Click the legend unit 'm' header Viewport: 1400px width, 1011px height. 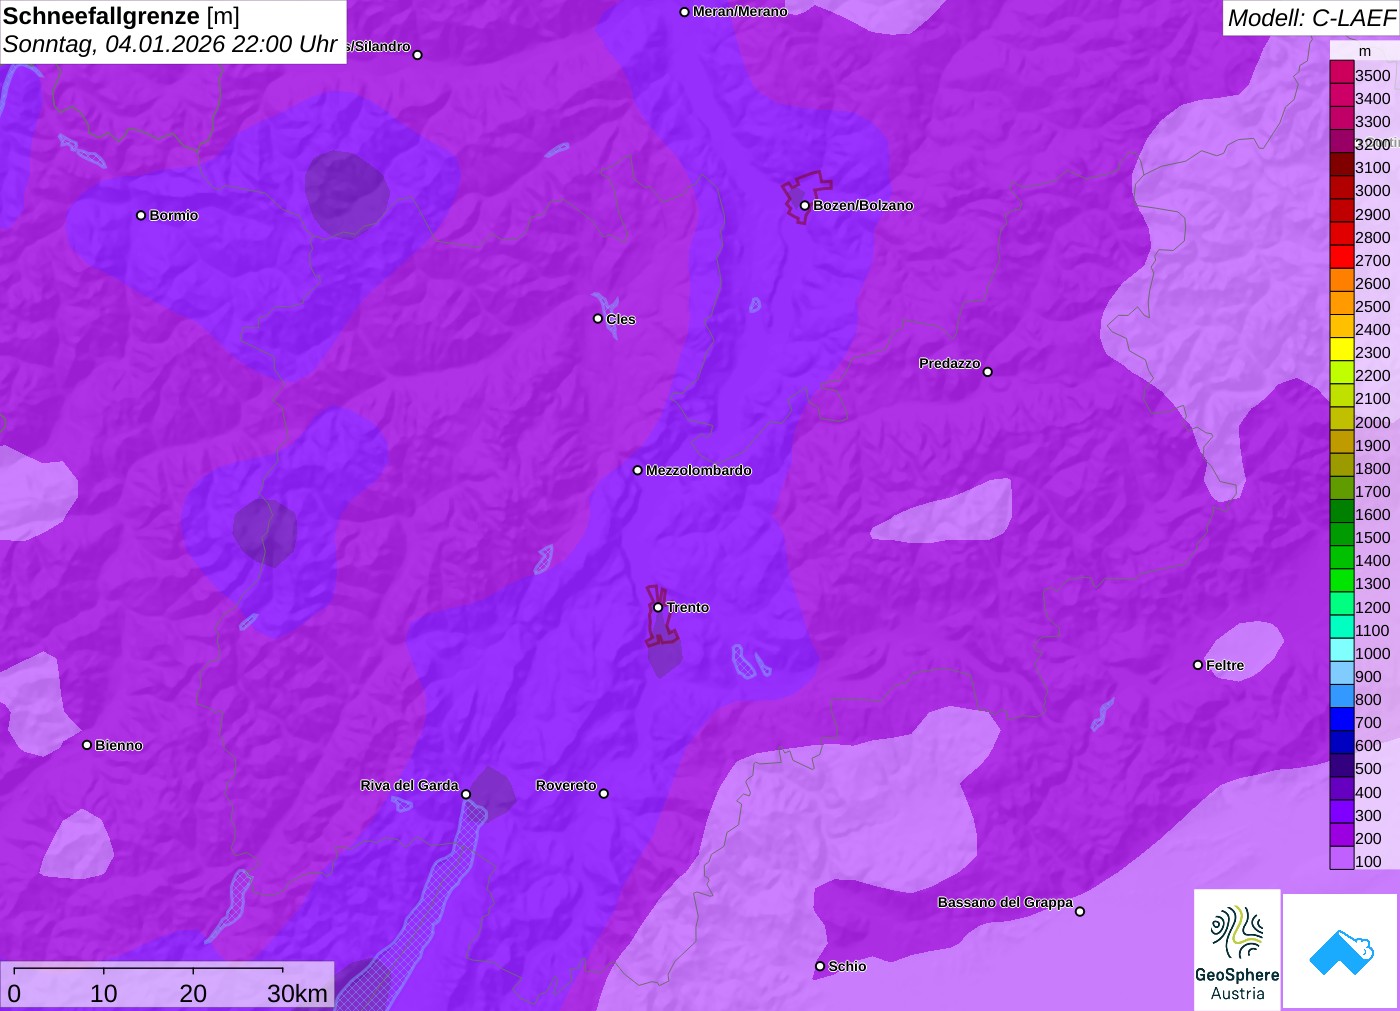1365,51
